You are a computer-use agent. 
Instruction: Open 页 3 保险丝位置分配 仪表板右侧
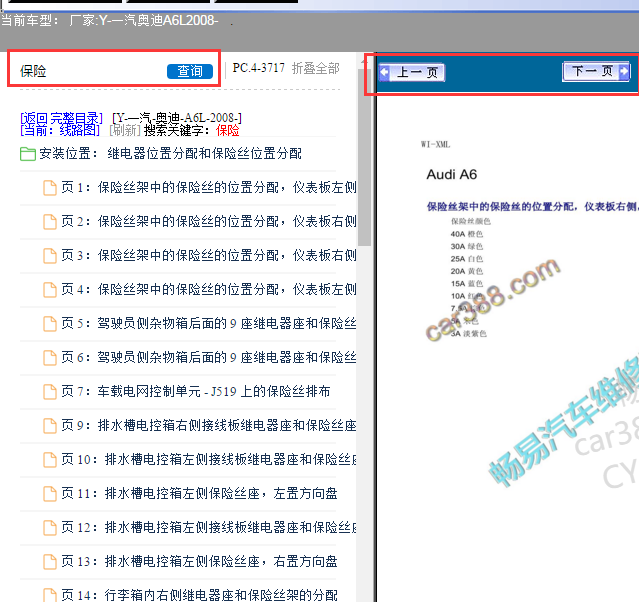tap(209, 256)
